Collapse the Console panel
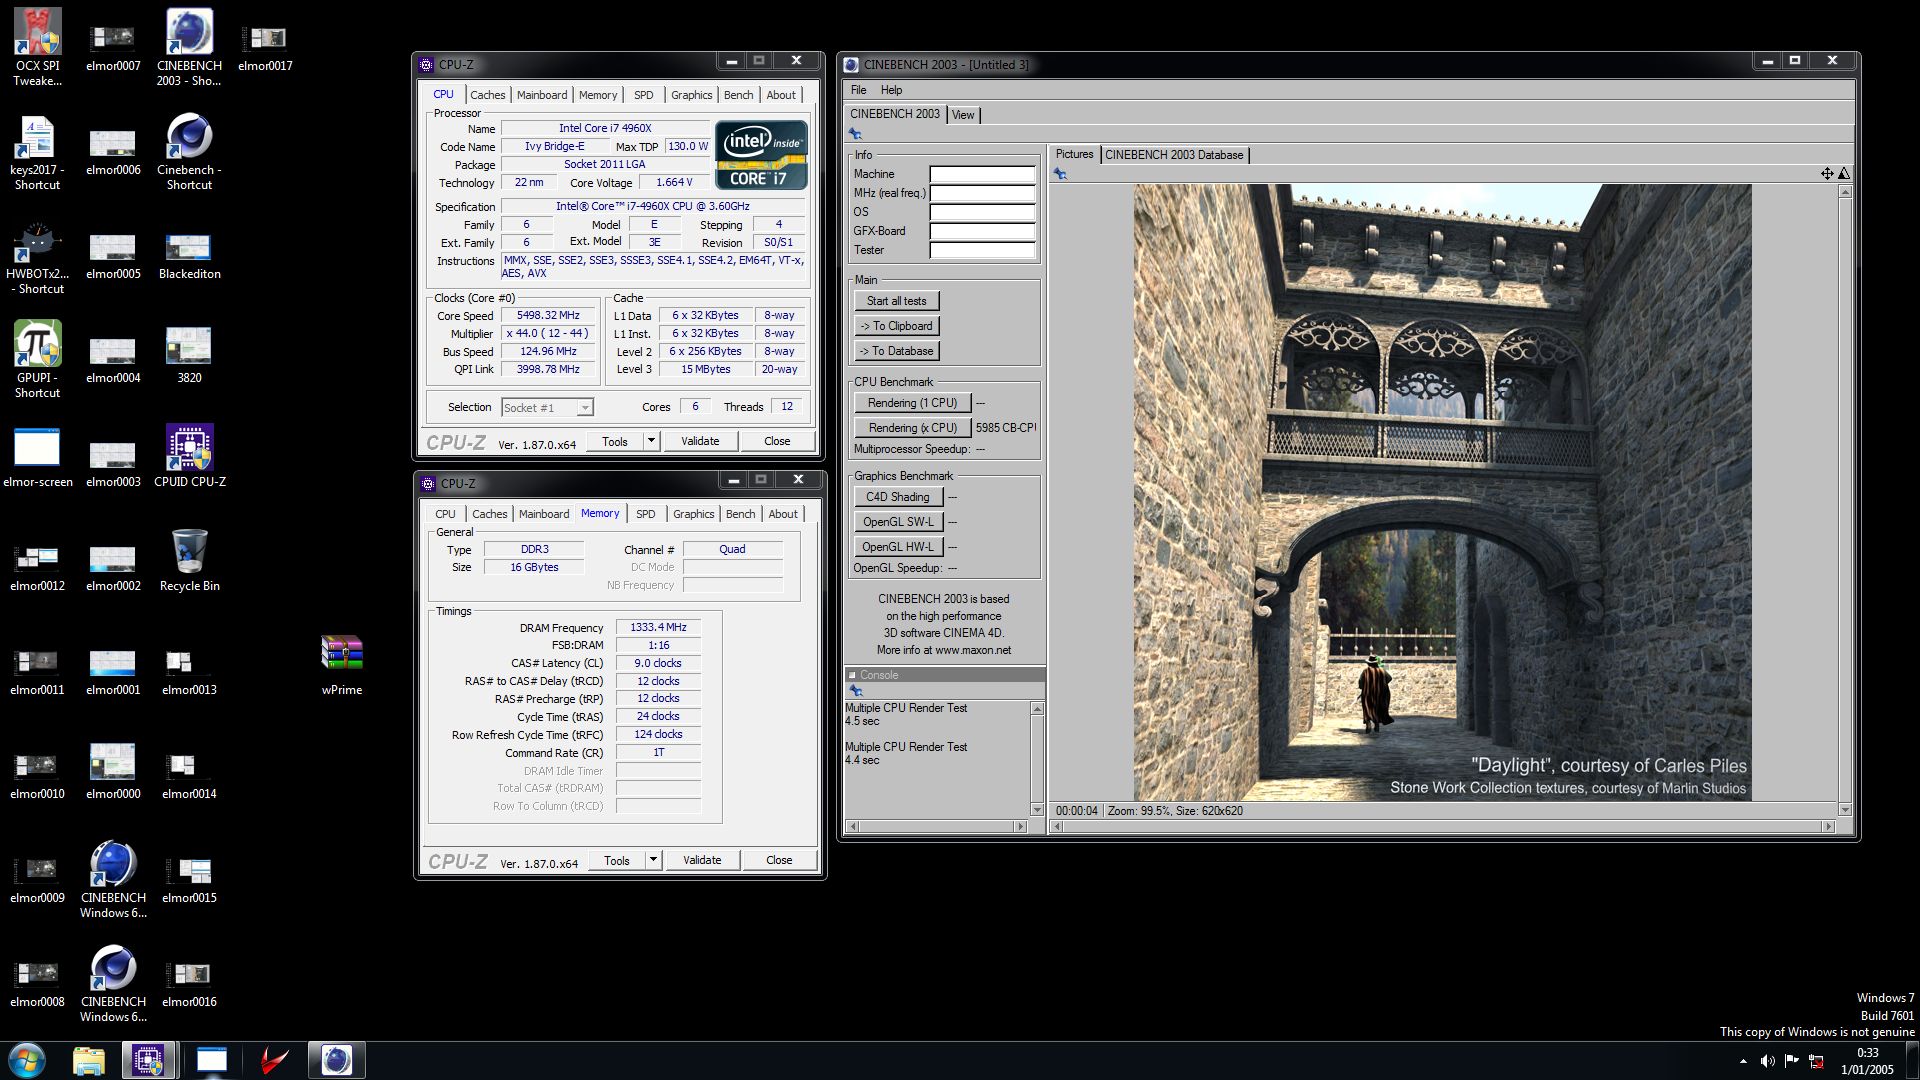The image size is (1920, 1080). click(x=852, y=675)
